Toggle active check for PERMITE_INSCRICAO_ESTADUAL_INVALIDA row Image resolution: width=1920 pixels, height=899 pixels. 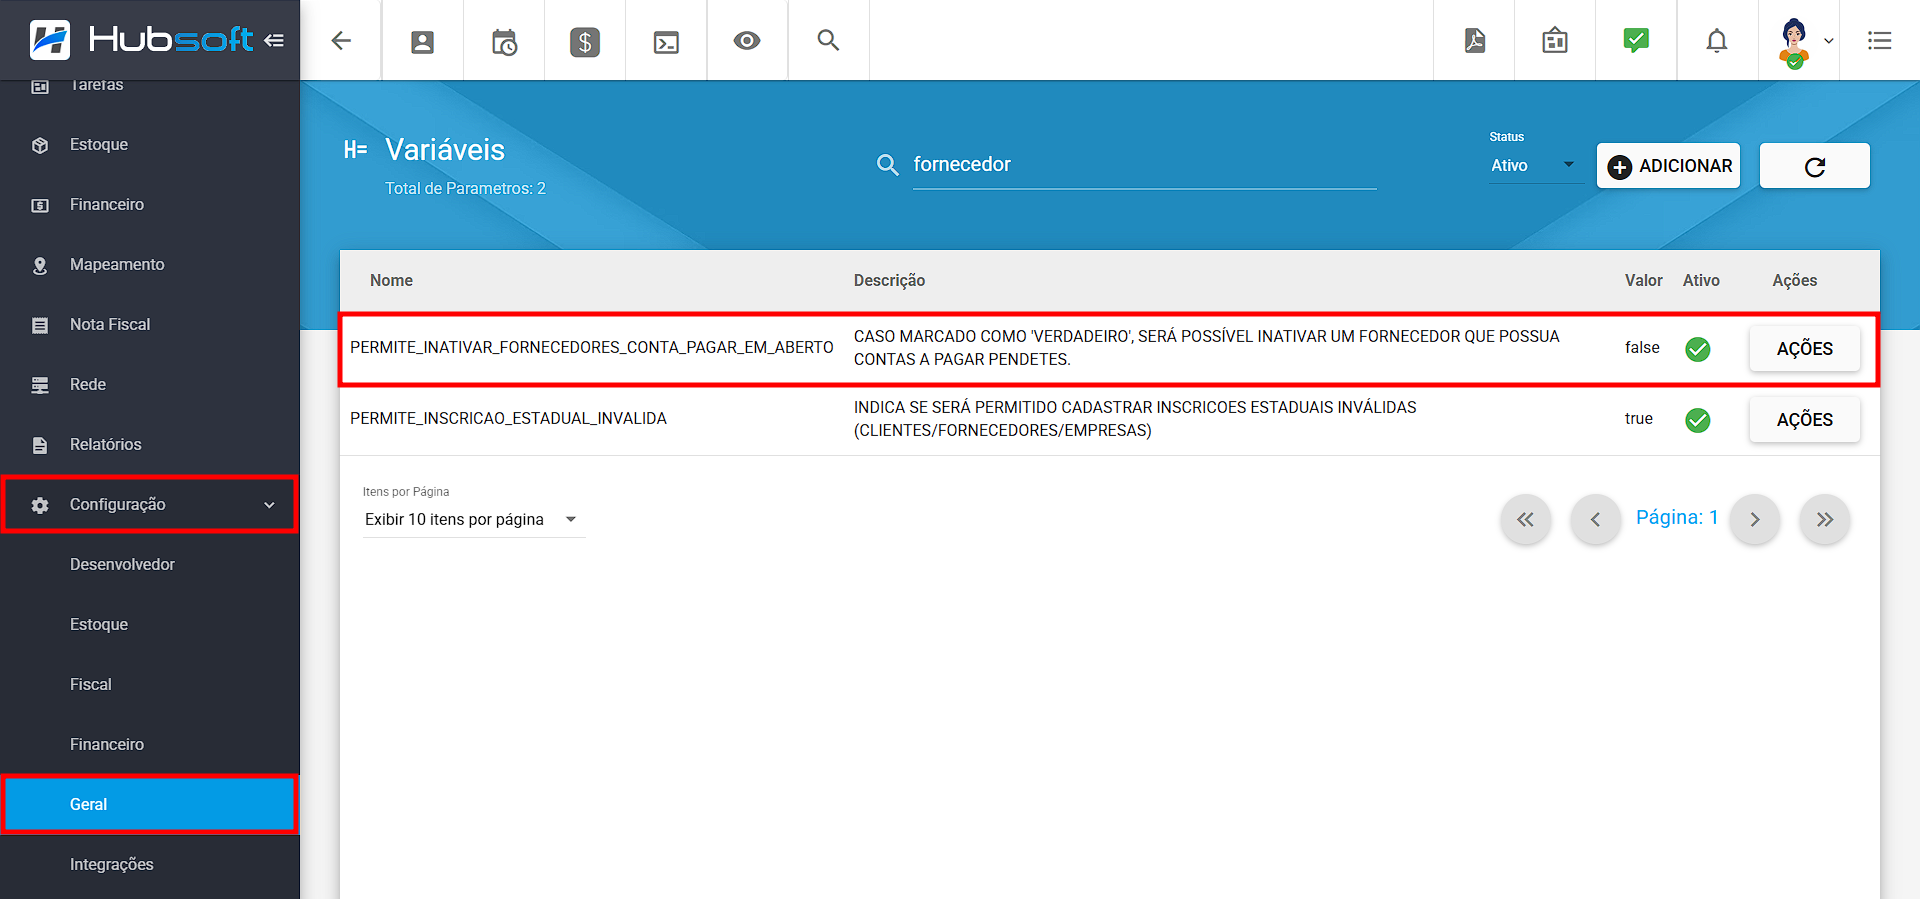[1698, 420]
